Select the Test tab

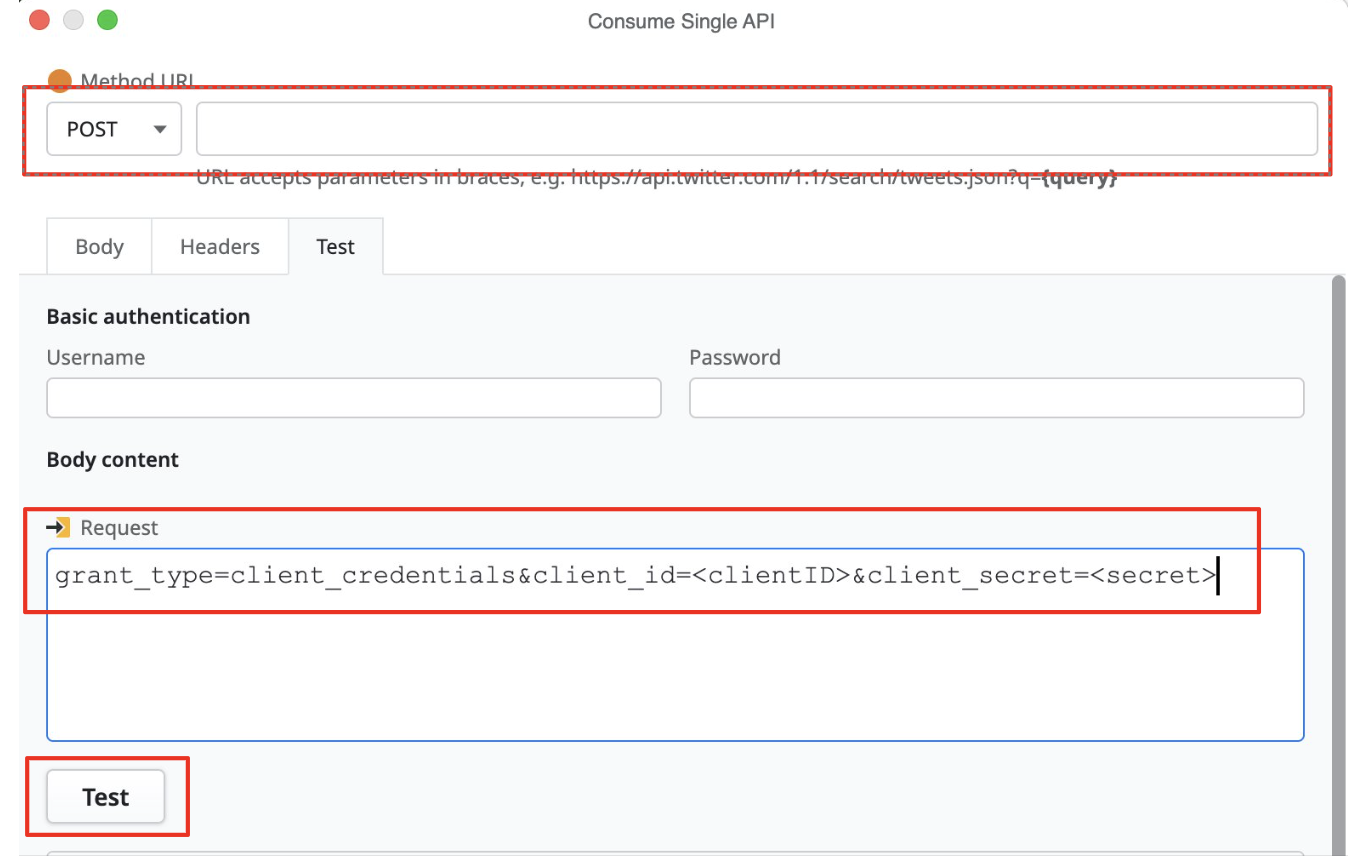click(x=335, y=246)
